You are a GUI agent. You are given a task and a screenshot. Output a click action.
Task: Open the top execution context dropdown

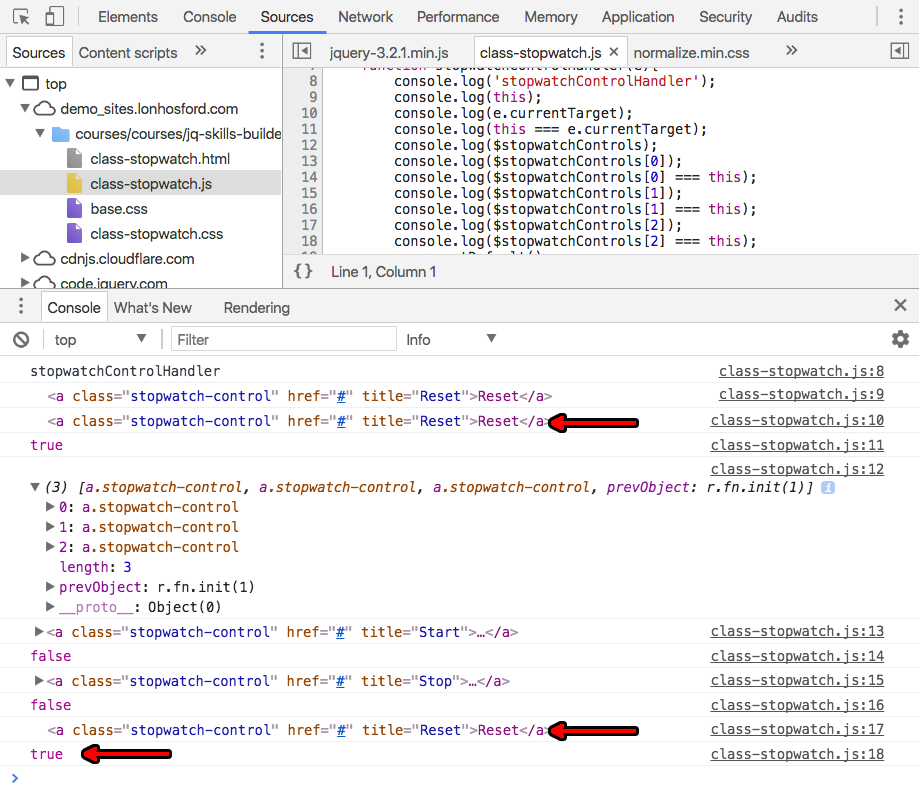click(x=100, y=339)
